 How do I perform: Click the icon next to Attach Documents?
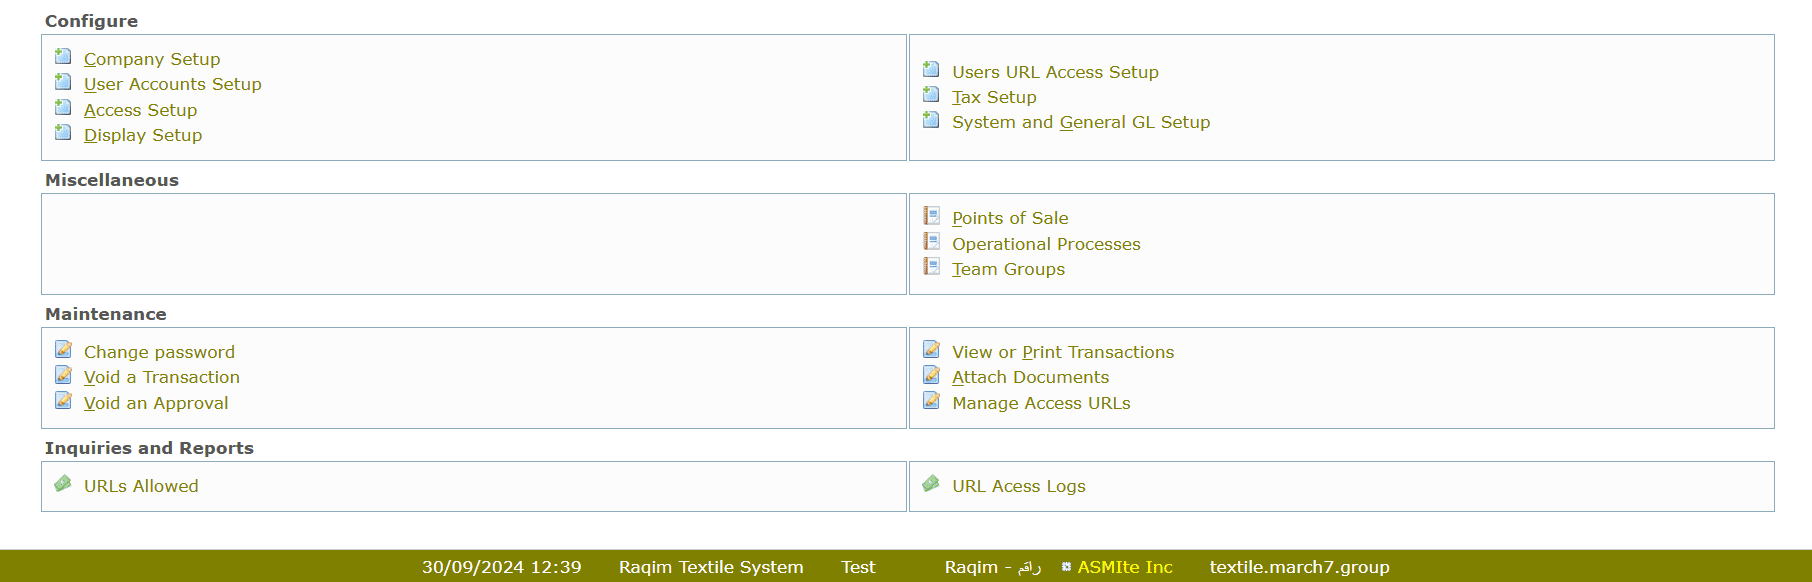(x=931, y=375)
